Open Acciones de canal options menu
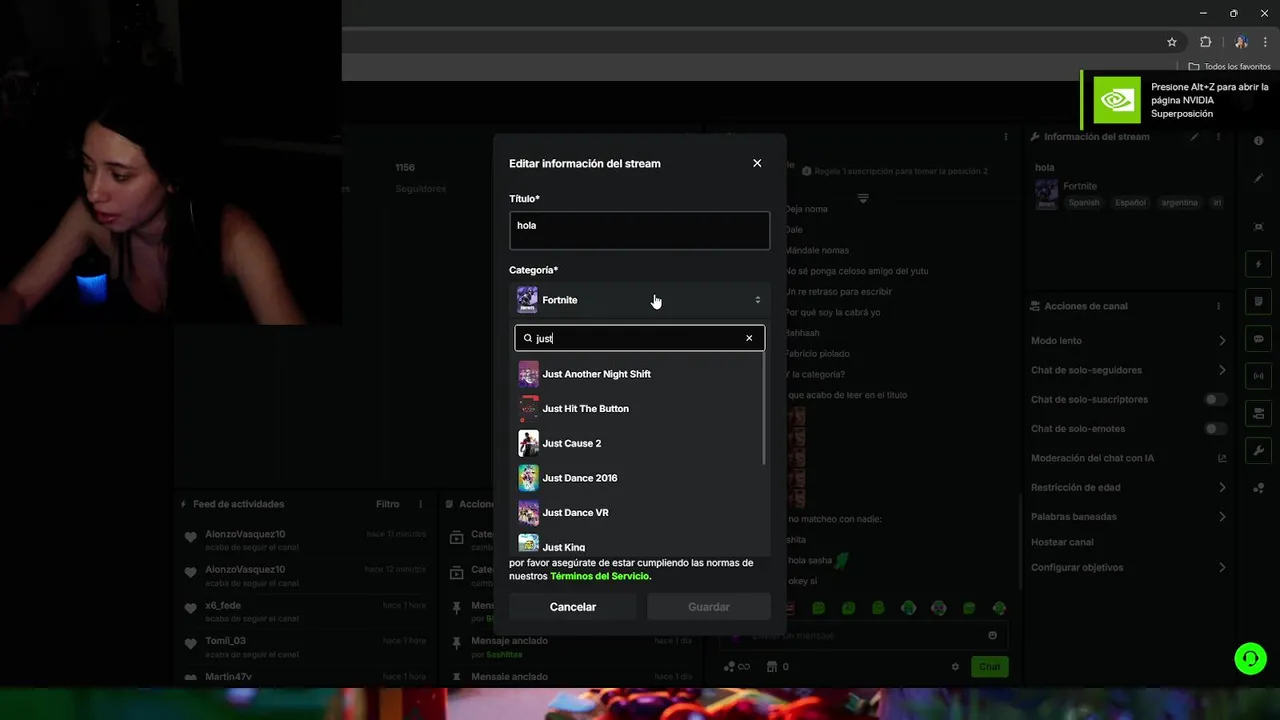This screenshot has height=720, width=1280. (x=1218, y=306)
